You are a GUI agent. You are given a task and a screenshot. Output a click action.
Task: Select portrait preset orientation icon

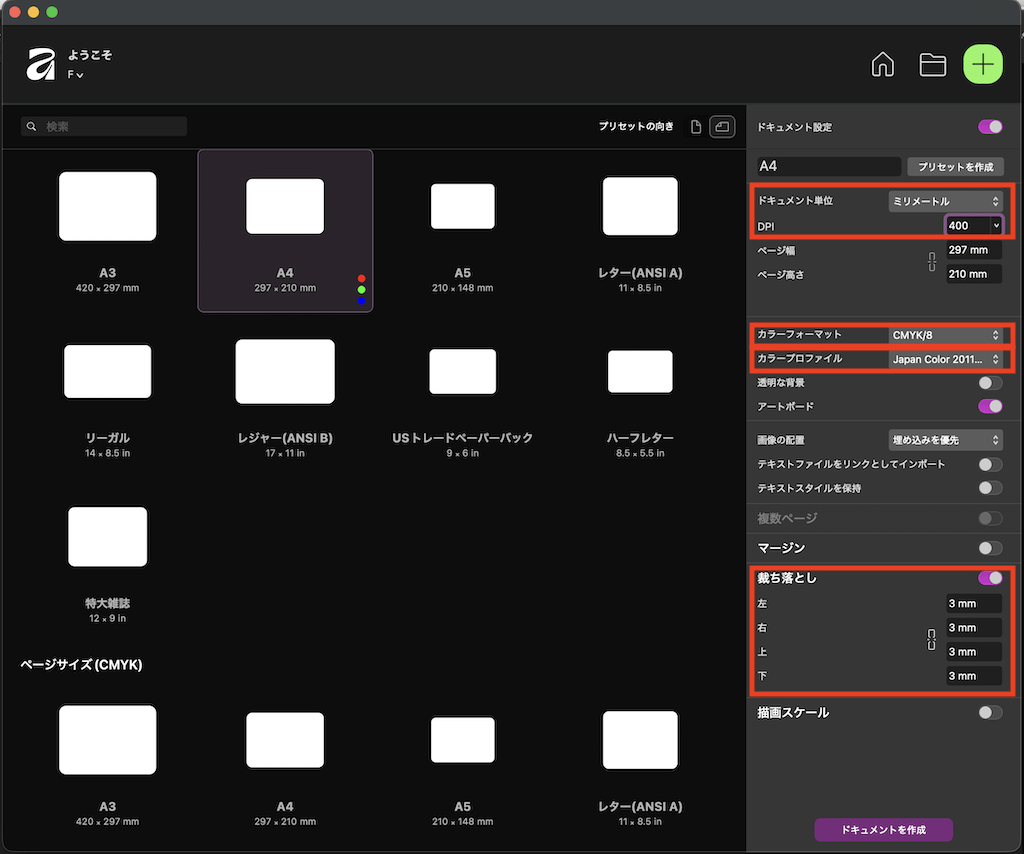(x=697, y=127)
